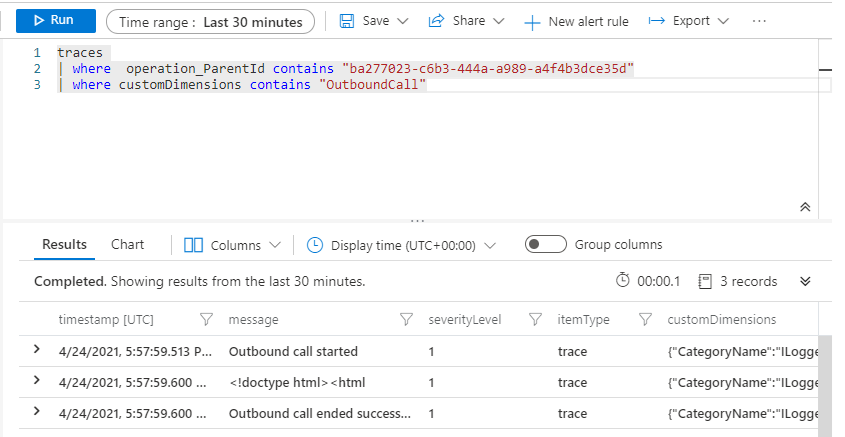Run the query
The width and height of the screenshot is (845, 437).
[x=56, y=20]
